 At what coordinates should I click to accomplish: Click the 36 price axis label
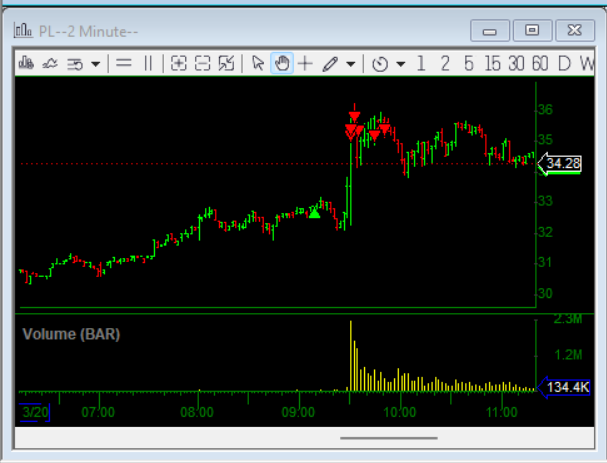545,110
